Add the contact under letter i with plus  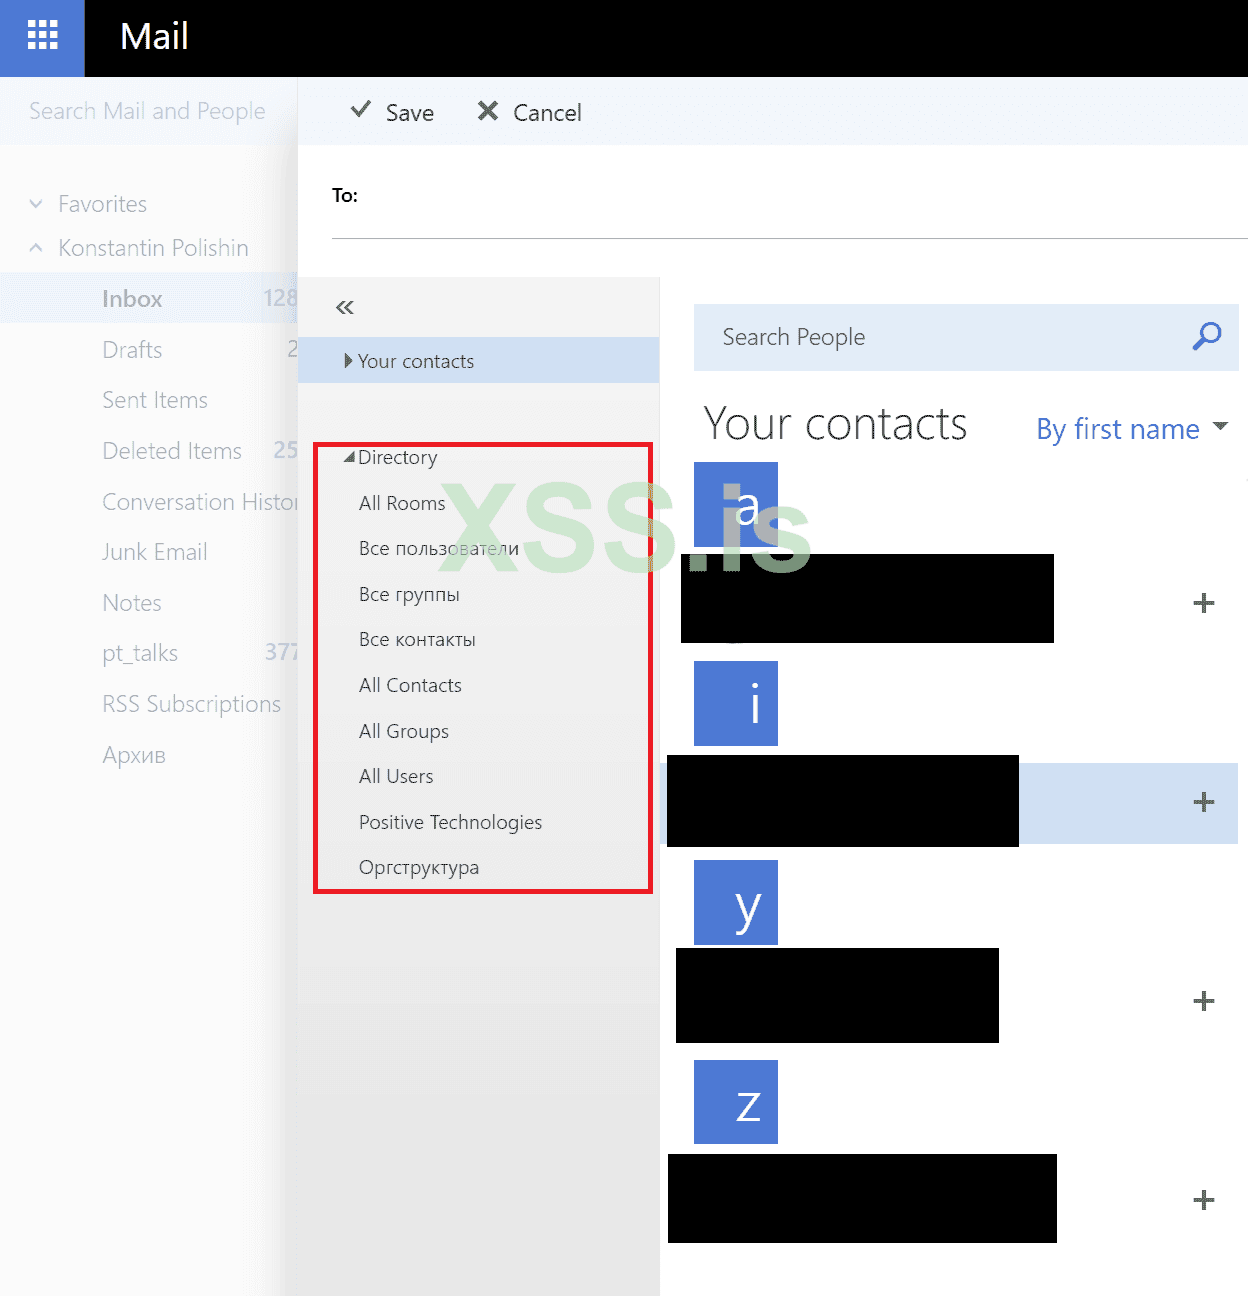click(1204, 802)
